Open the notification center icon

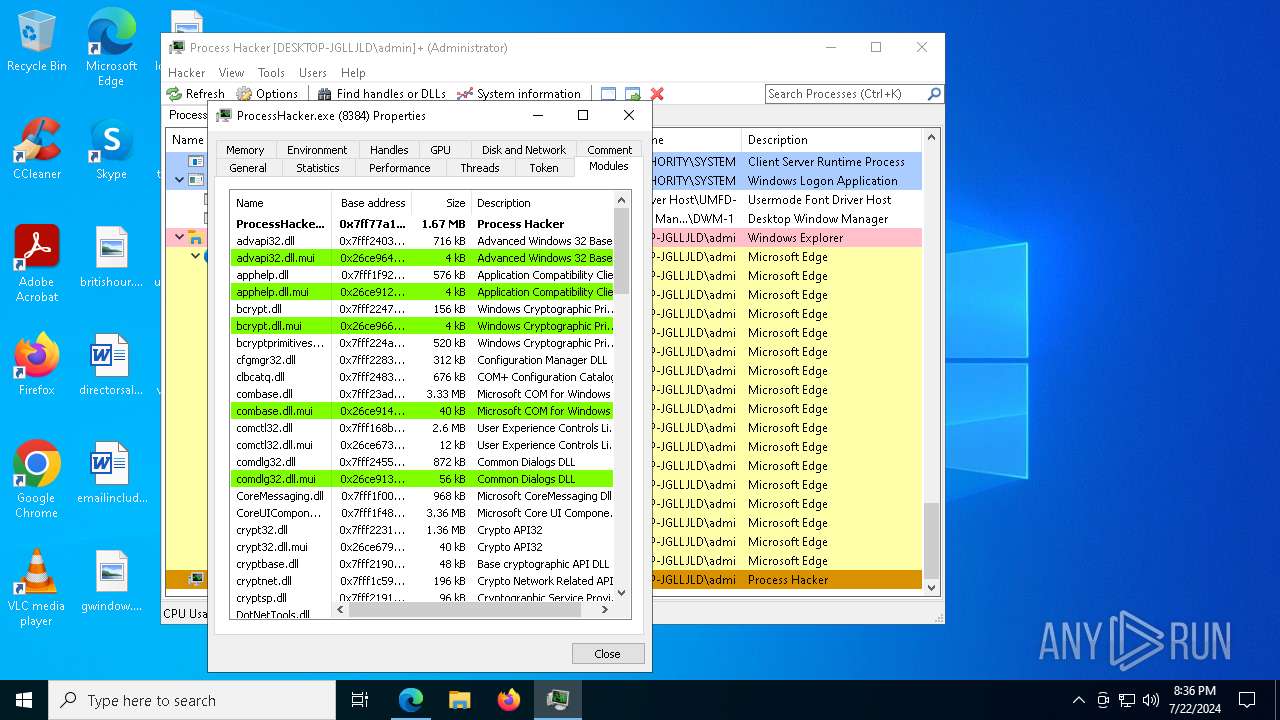click(1247, 700)
